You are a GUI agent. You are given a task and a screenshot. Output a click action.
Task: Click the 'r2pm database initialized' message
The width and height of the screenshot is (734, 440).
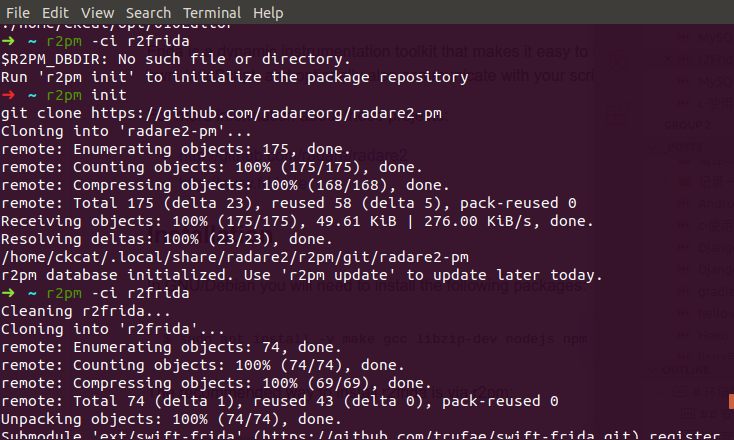(300, 274)
